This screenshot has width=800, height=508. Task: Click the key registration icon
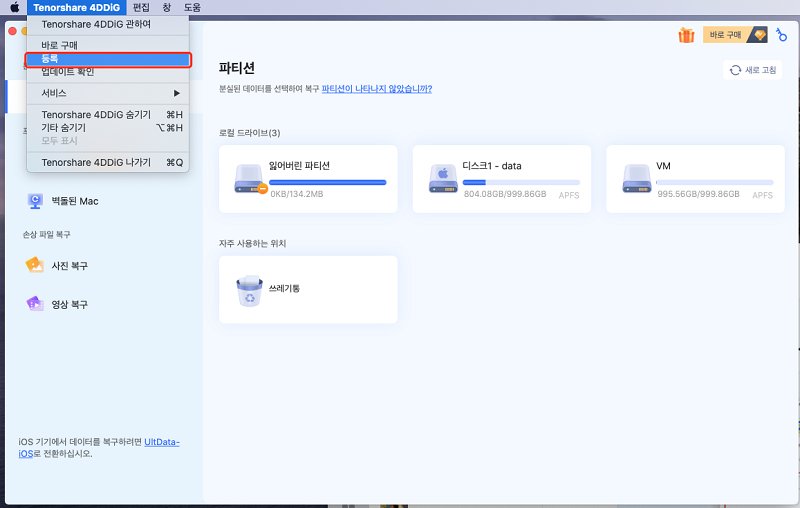[x=781, y=35]
